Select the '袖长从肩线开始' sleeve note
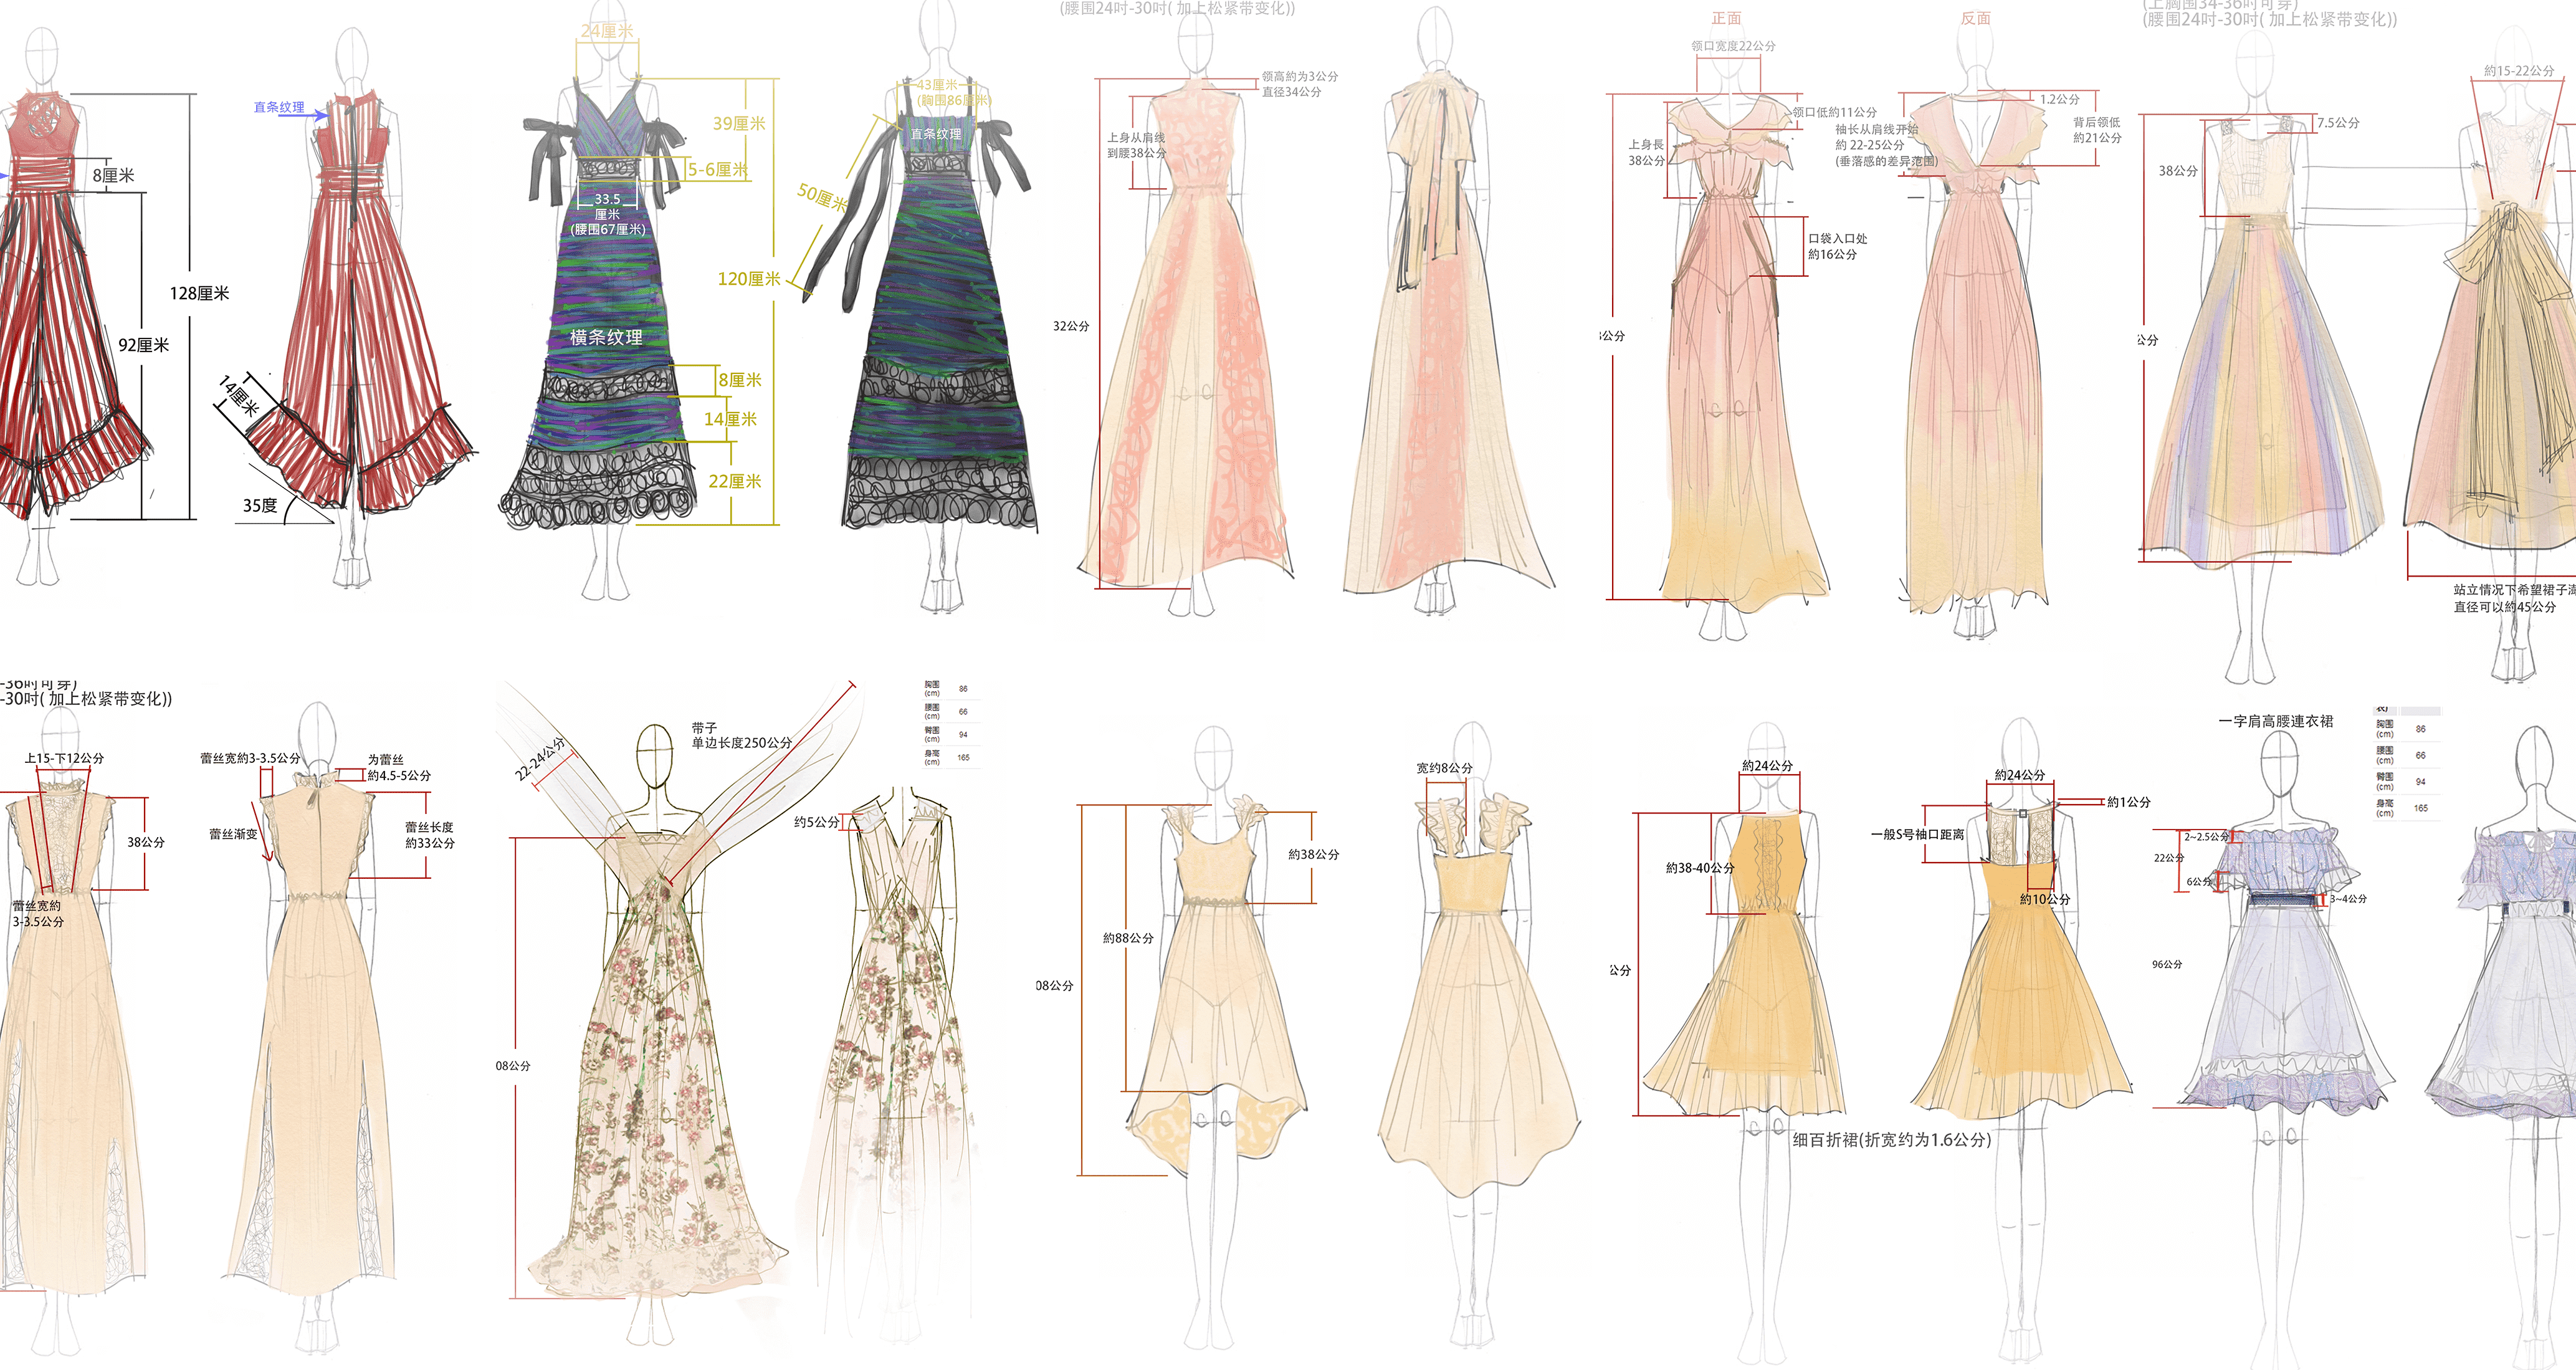 click(x=1876, y=129)
